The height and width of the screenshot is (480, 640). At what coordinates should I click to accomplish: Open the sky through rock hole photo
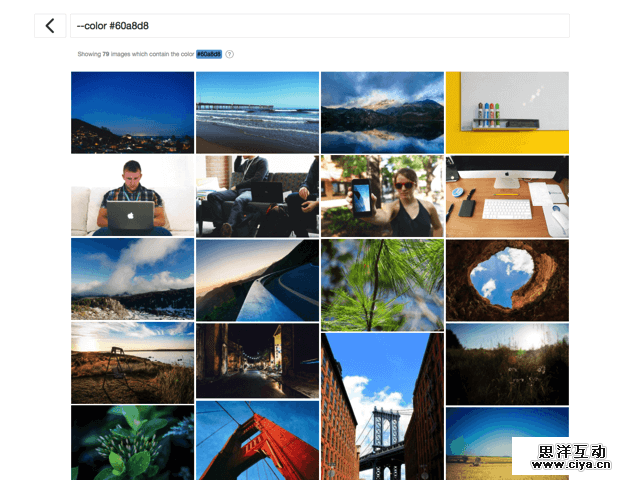507,280
